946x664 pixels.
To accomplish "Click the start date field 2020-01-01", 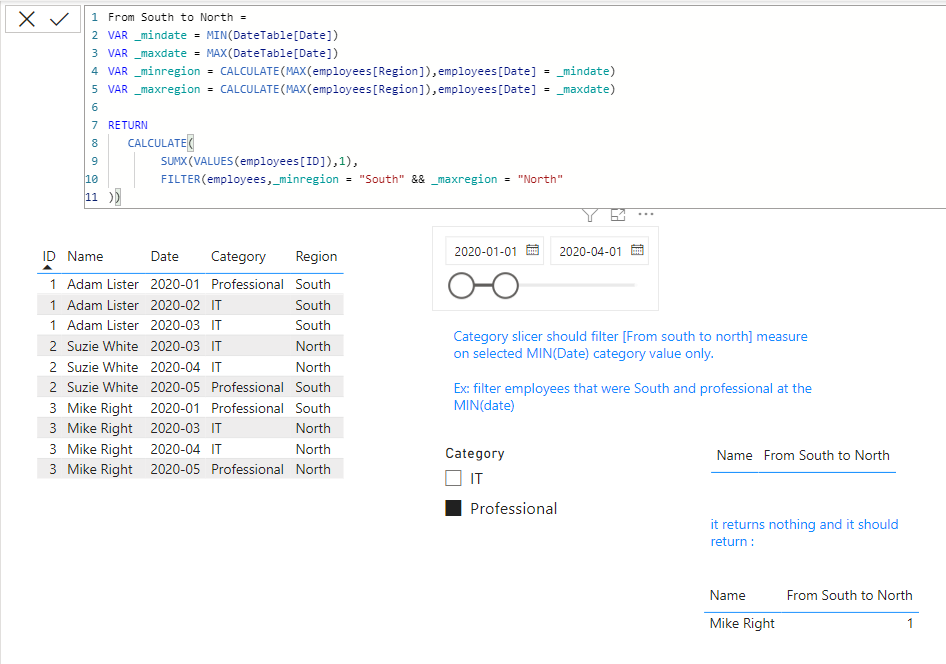I will pos(486,251).
